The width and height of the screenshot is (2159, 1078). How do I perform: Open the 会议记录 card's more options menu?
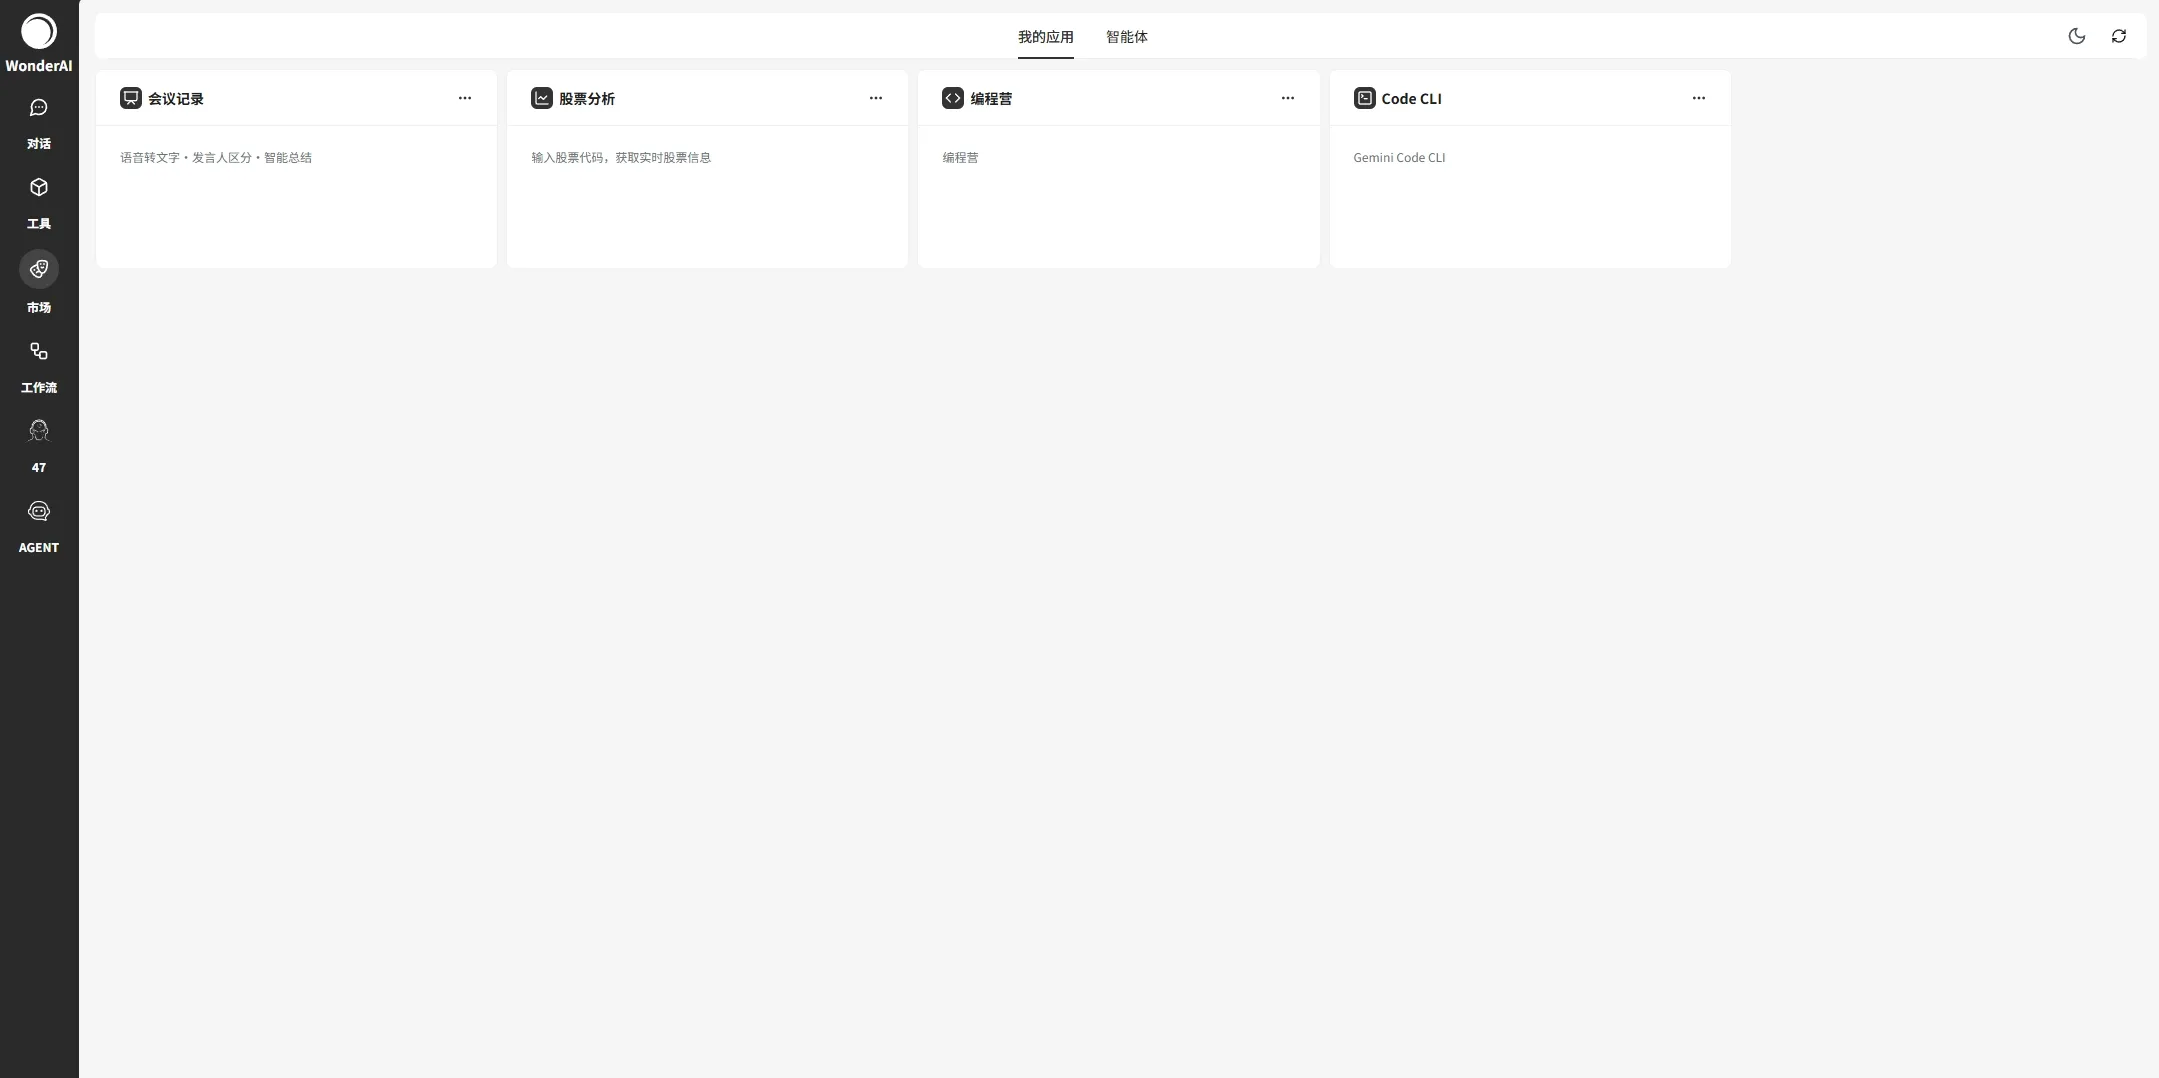pyautogui.click(x=464, y=98)
